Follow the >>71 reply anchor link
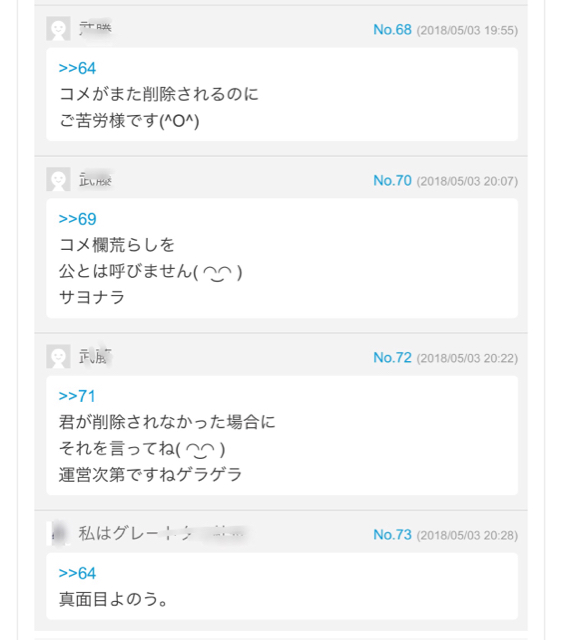Screen dimensions: 562x640 (77, 396)
